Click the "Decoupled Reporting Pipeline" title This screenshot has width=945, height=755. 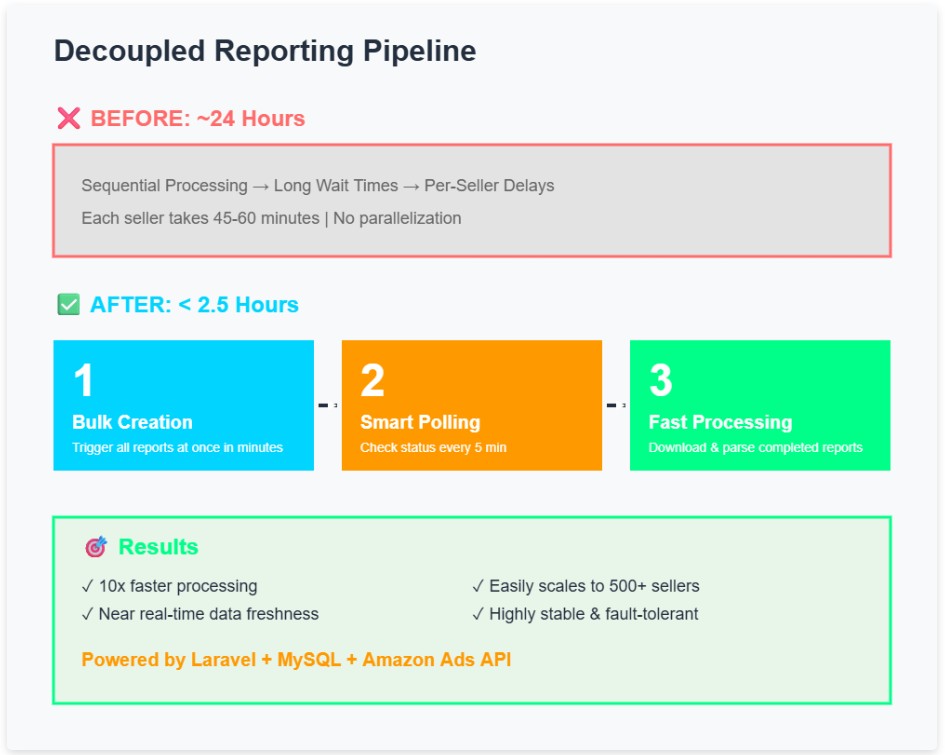click(x=264, y=51)
